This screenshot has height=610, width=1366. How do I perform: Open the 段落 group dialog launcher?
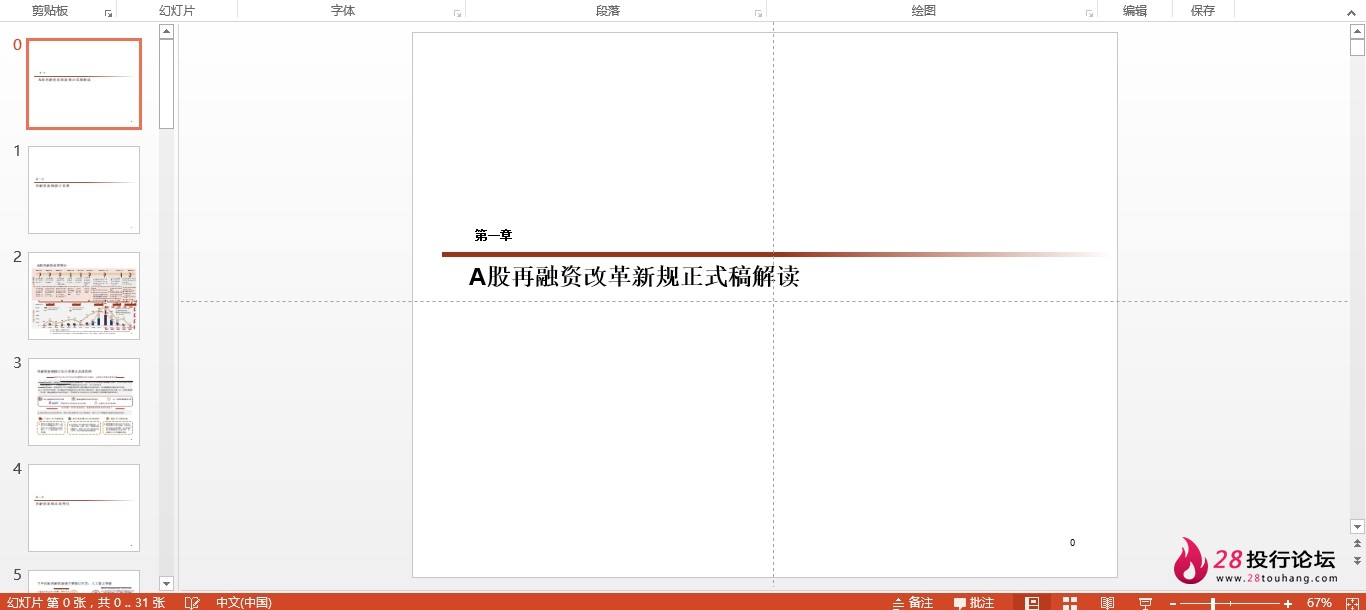point(758,14)
